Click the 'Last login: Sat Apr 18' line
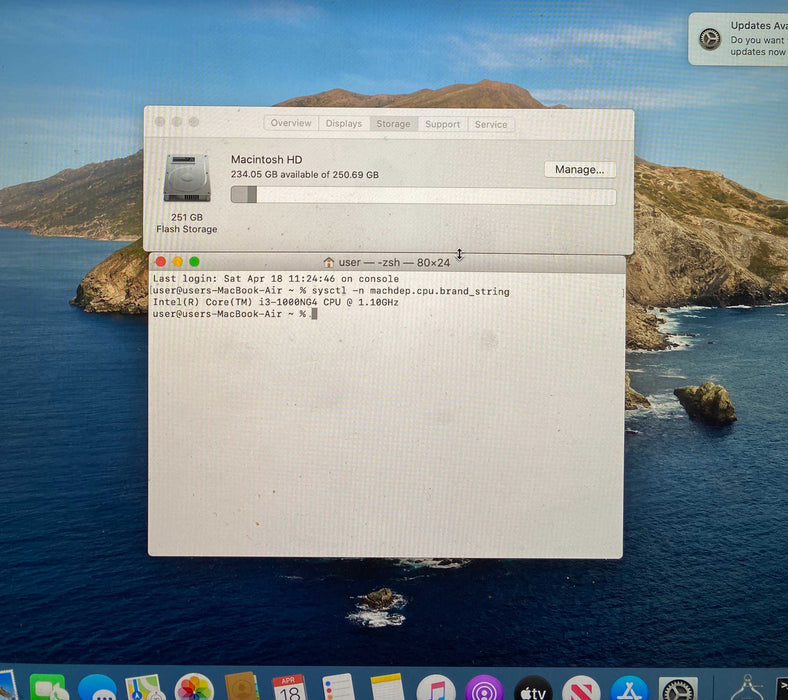 tap(275, 279)
